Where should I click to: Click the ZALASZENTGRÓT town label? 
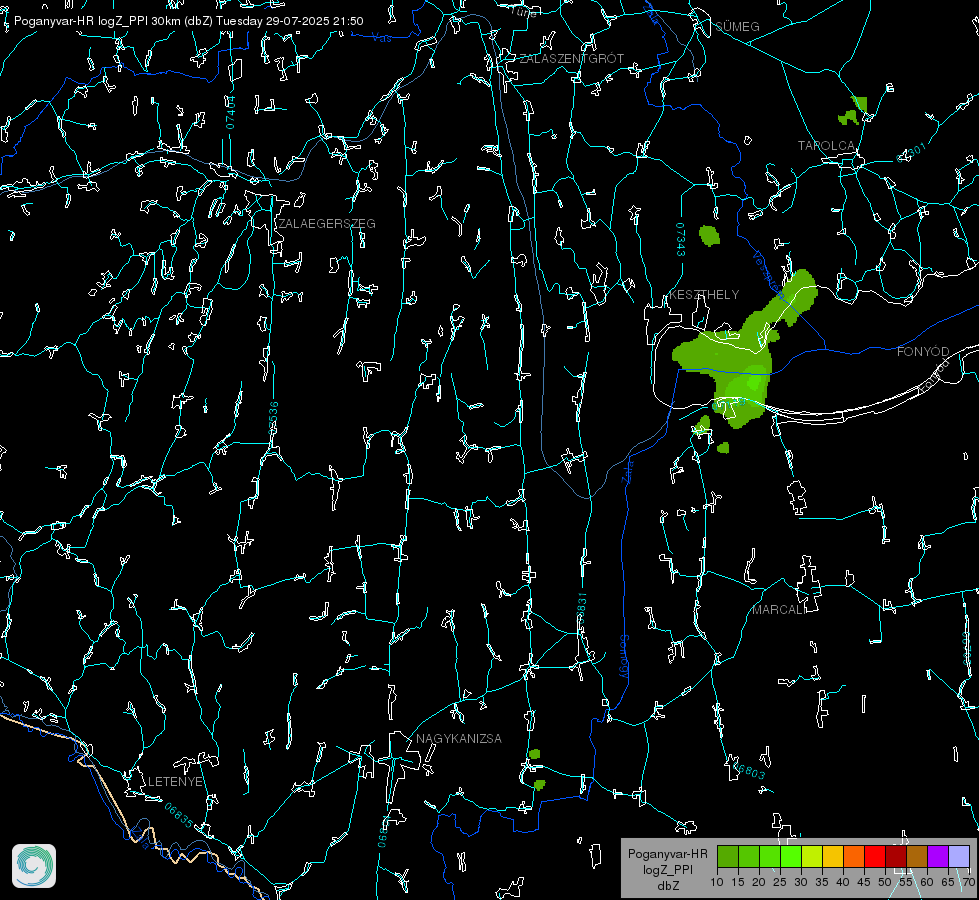[x=571, y=58]
